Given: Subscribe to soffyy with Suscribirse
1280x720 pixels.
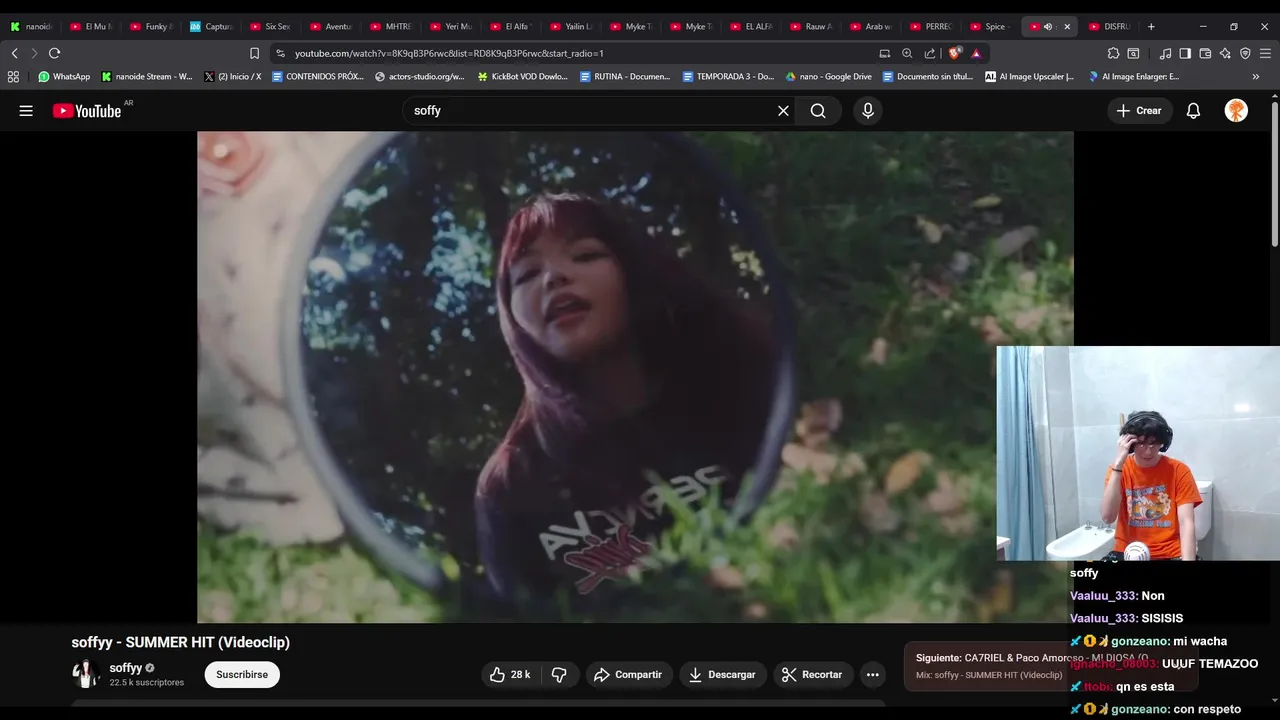Looking at the screenshot, I should 242,675.
